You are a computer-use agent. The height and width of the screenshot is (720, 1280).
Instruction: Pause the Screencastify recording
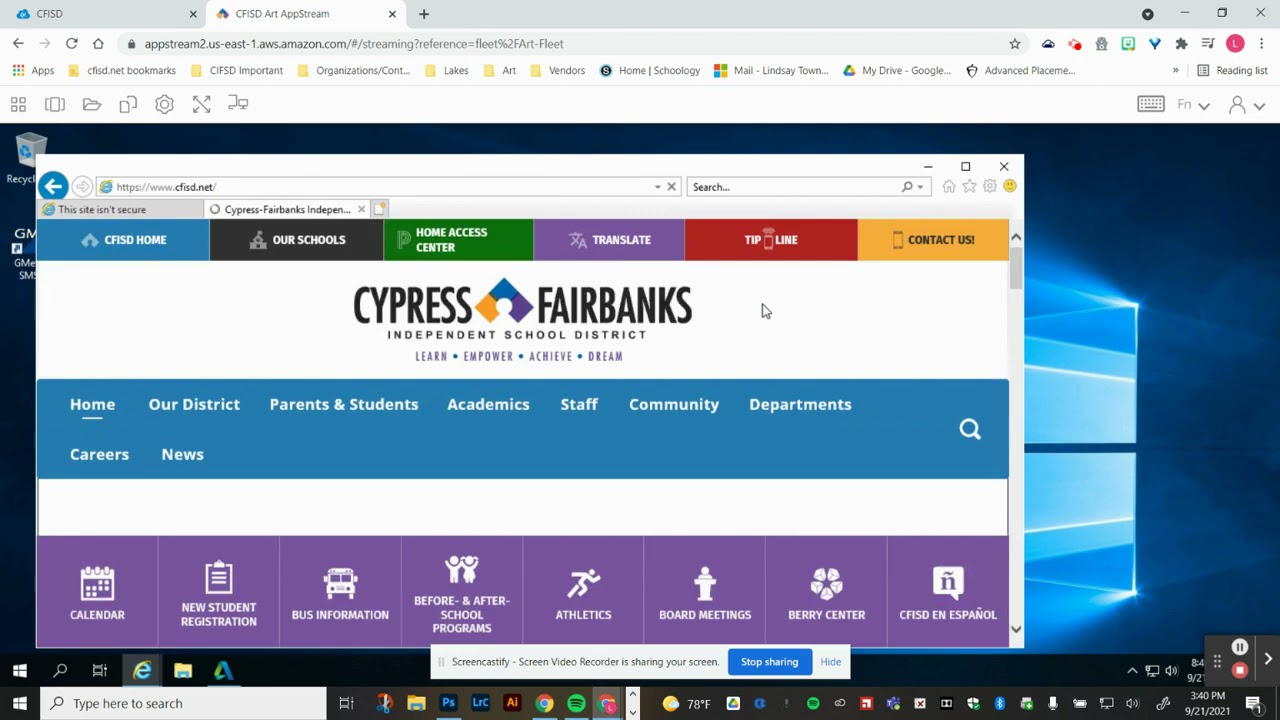(1240, 647)
